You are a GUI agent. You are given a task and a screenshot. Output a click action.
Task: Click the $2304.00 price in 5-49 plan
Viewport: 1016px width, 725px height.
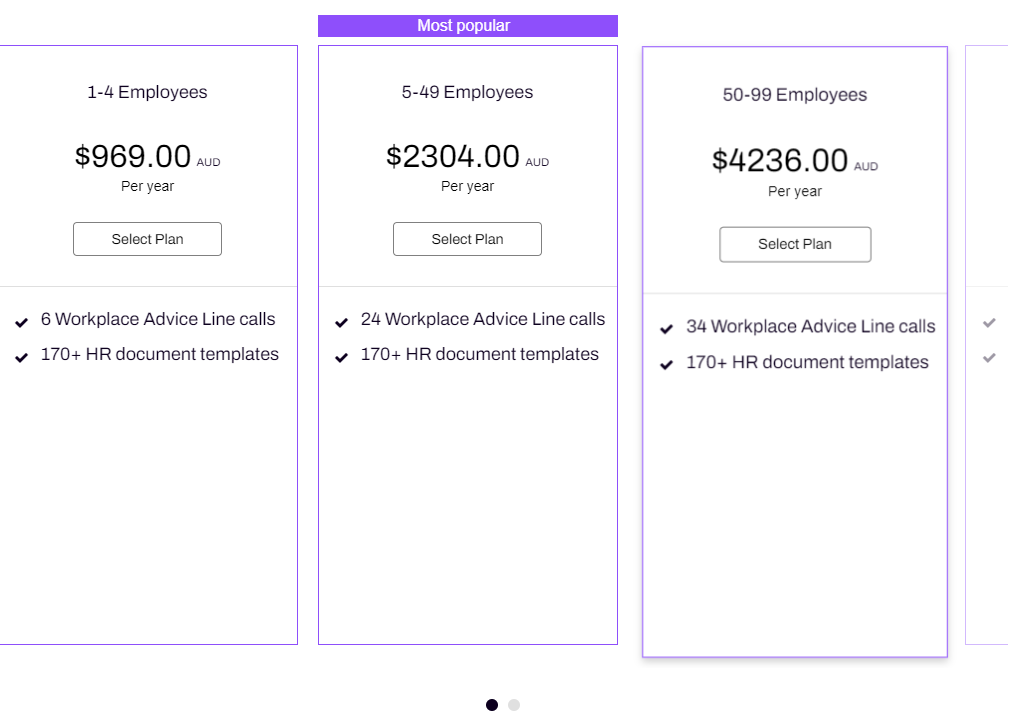(453, 156)
